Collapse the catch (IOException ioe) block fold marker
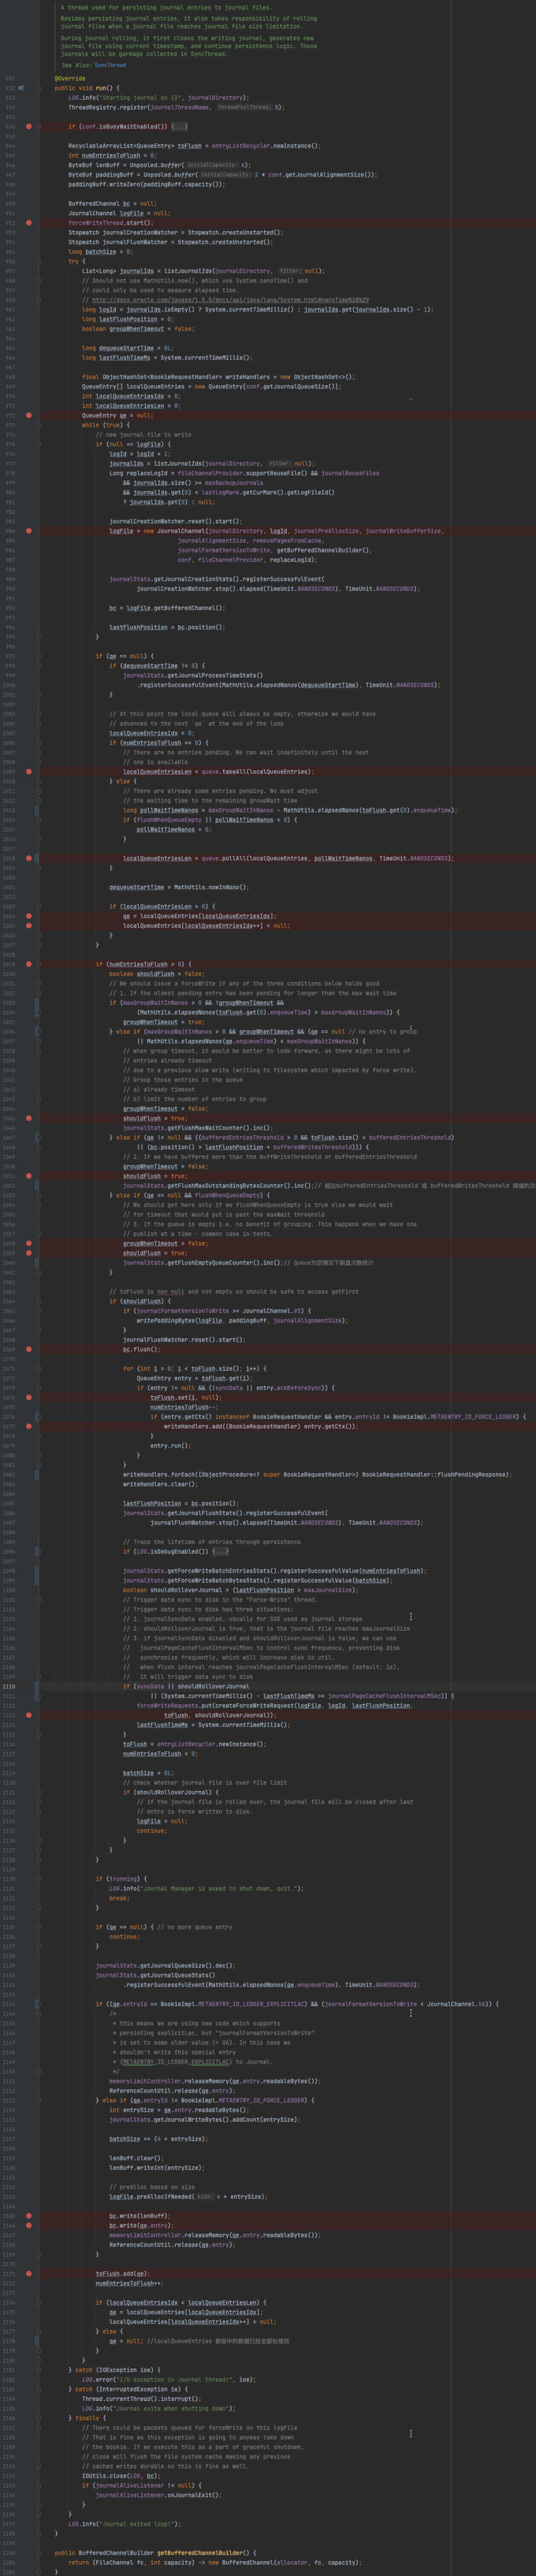 [x=39, y=2370]
